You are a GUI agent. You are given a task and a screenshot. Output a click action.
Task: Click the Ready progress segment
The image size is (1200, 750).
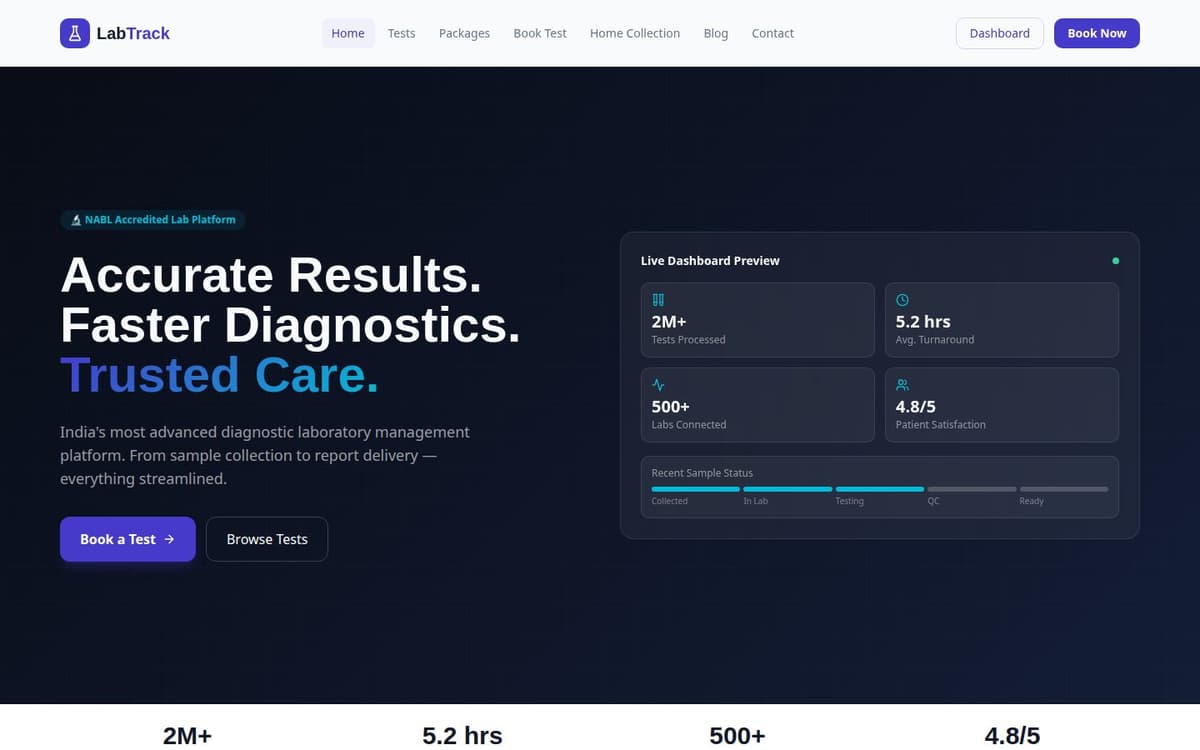[x=1064, y=489]
